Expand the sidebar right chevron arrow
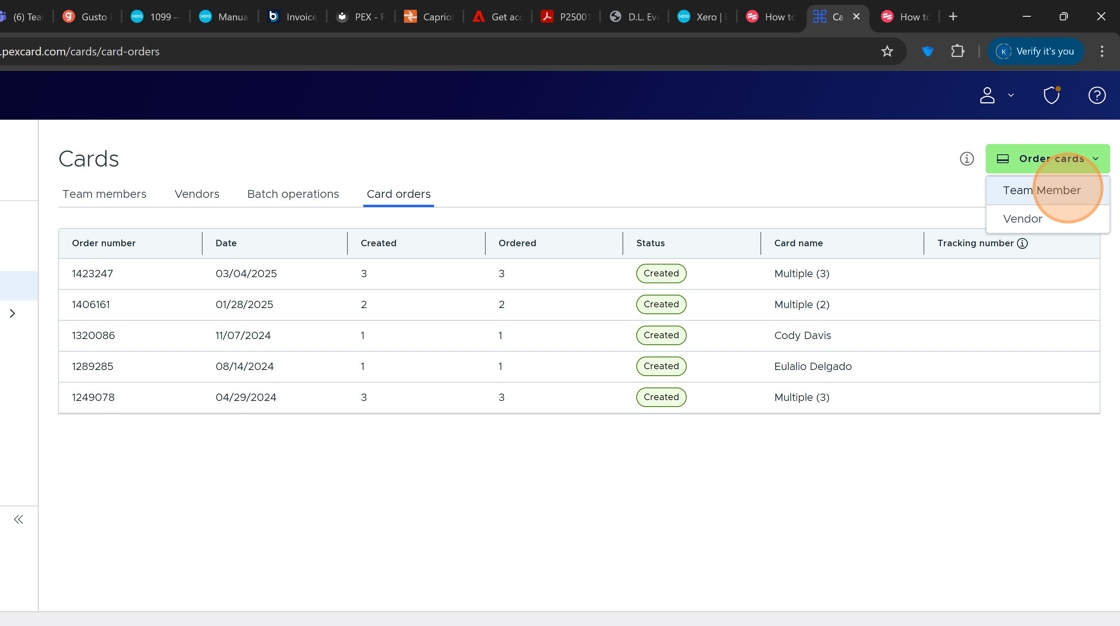The height and width of the screenshot is (626, 1120). coord(12,313)
